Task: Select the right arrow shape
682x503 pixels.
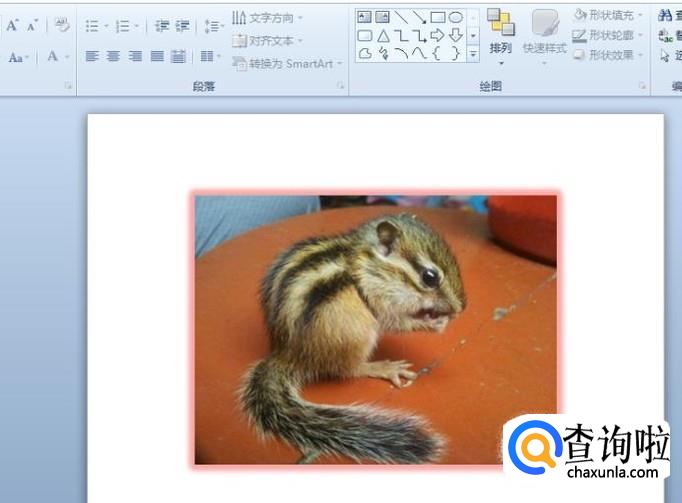Action: coord(437,35)
